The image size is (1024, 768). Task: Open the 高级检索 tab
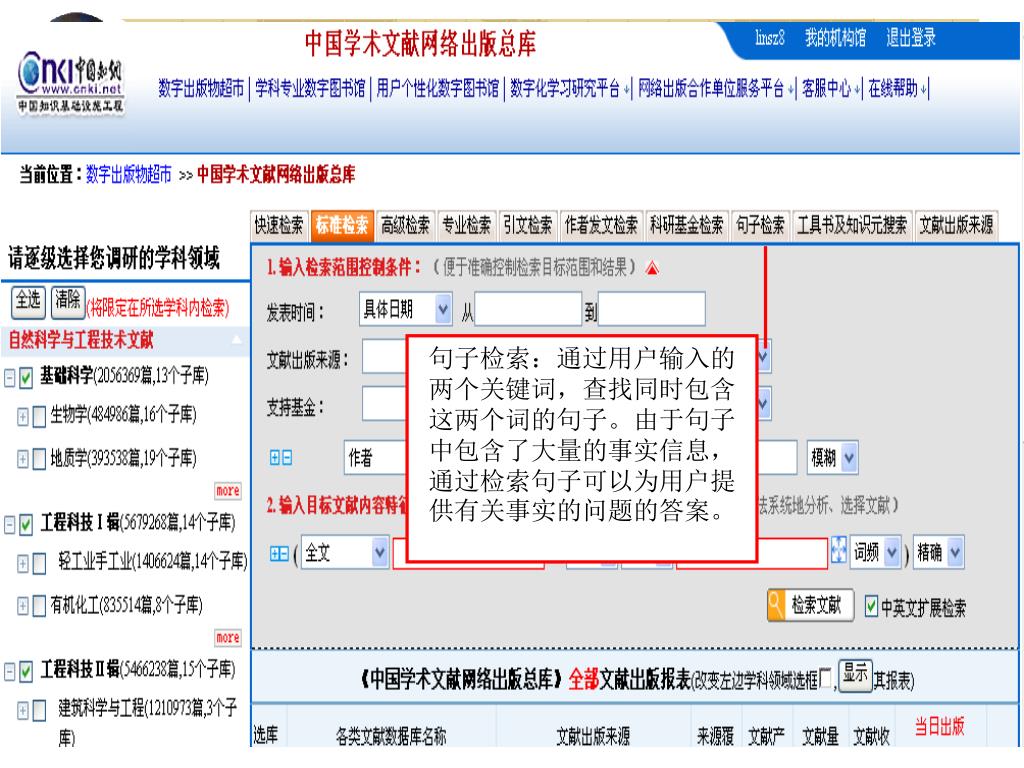click(x=406, y=225)
